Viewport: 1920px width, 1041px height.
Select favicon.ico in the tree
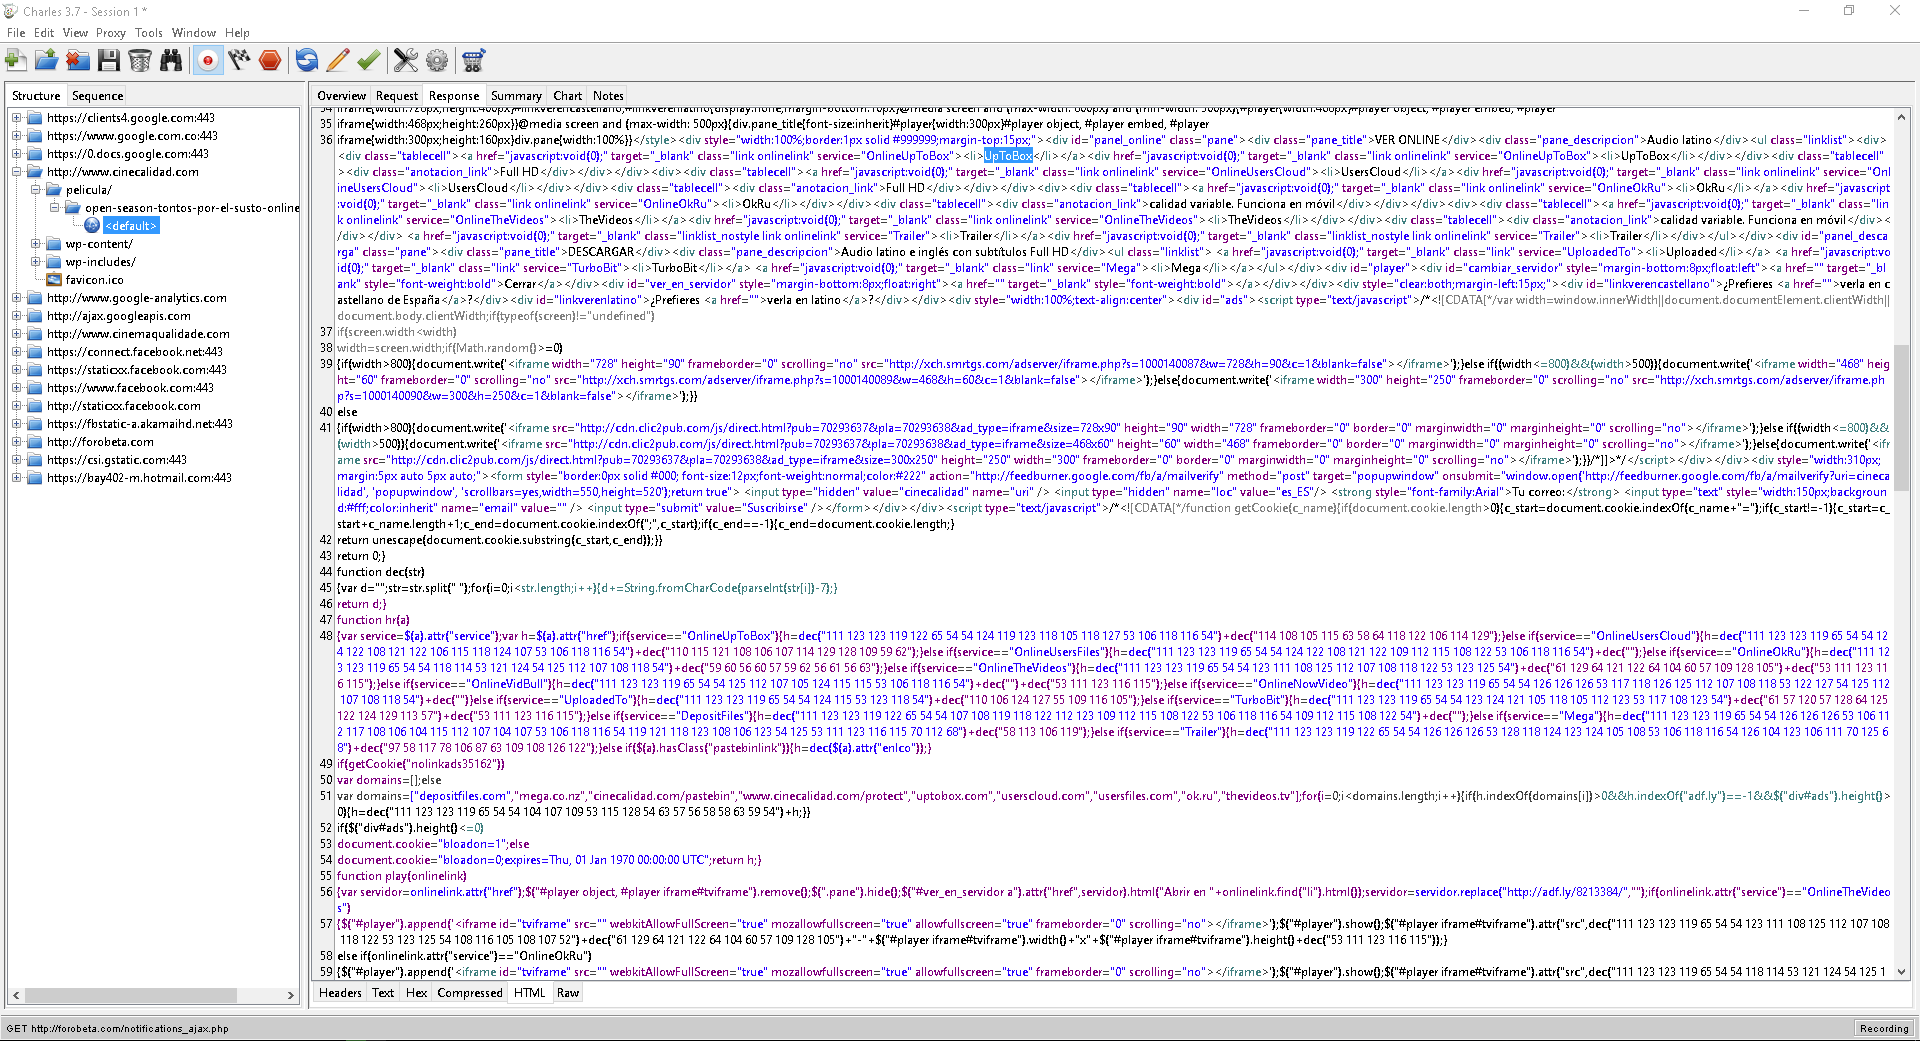pyautogui.click(x=94, y=280)
